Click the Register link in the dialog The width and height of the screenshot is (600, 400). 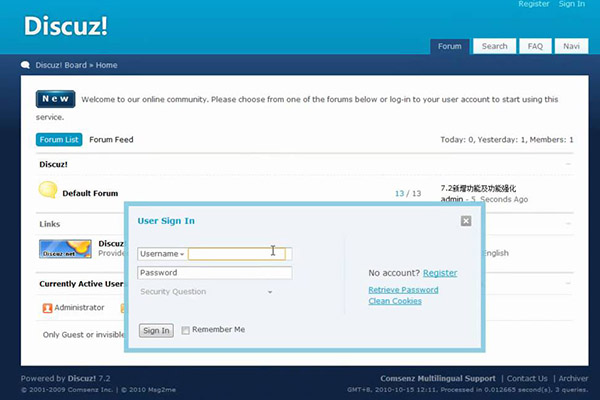(440, 273)
